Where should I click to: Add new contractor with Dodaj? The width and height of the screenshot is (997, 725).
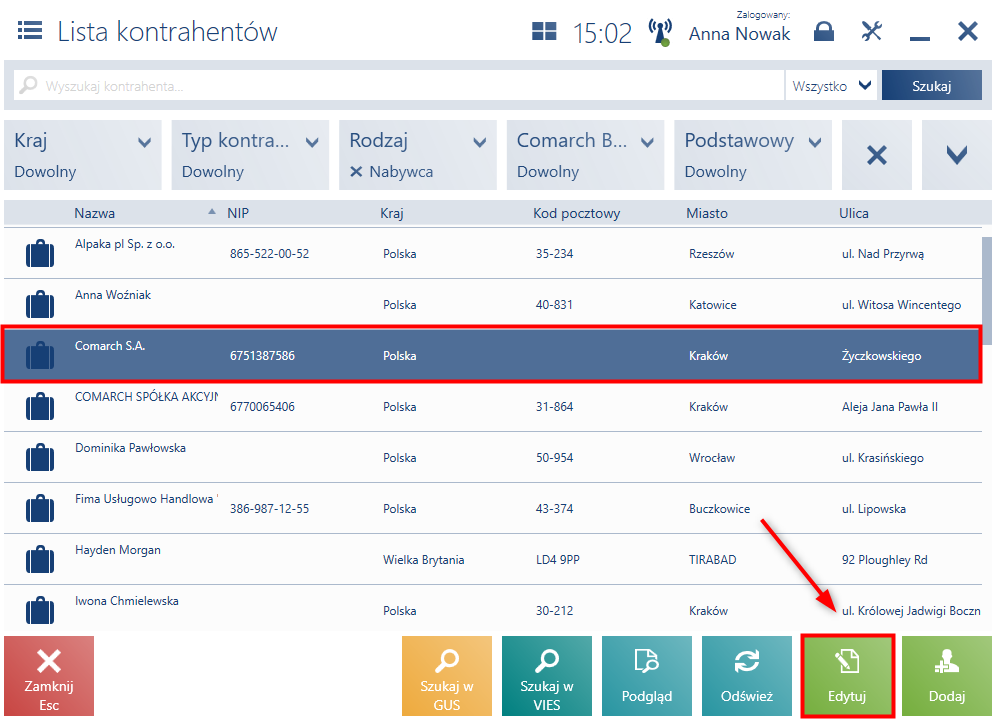point(947,676)
